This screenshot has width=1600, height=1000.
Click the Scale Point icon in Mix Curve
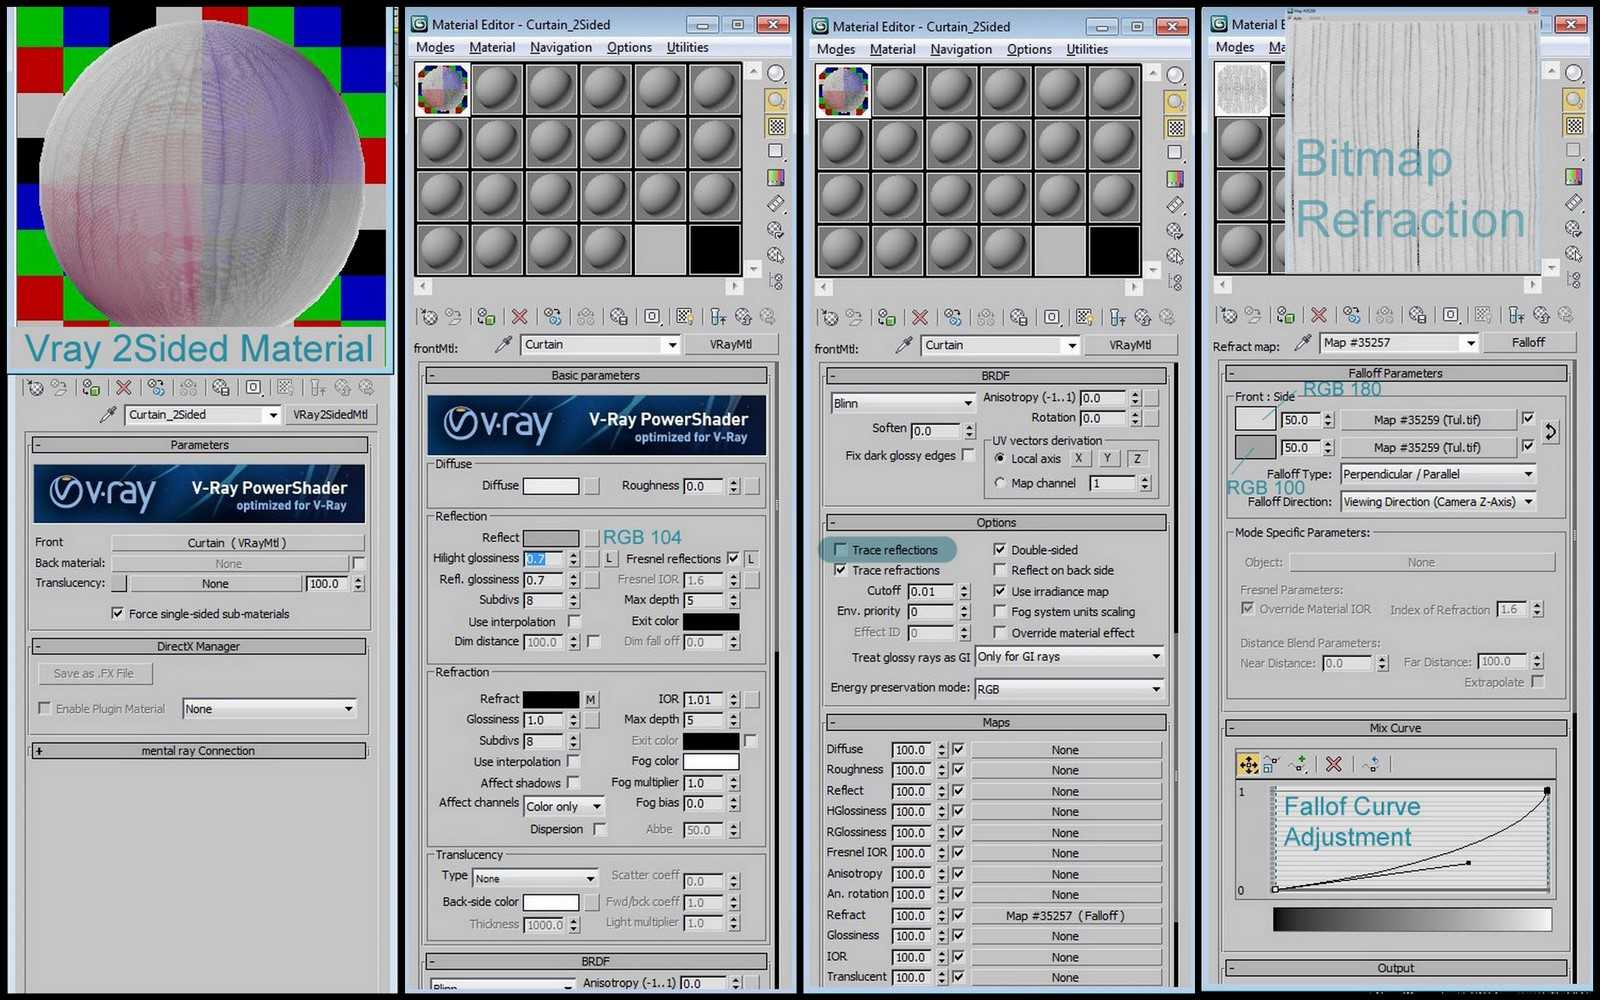(1271, 765)
